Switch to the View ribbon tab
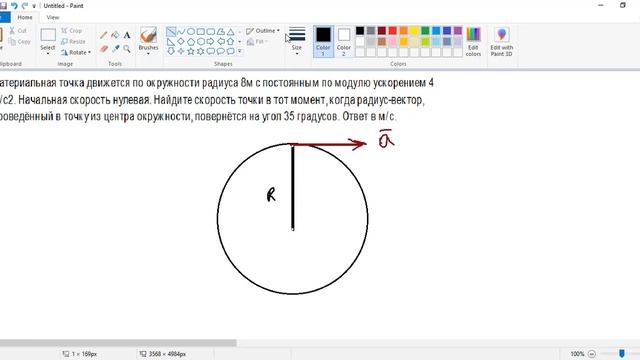The image size is (640, 360). (x=53, y=17)
